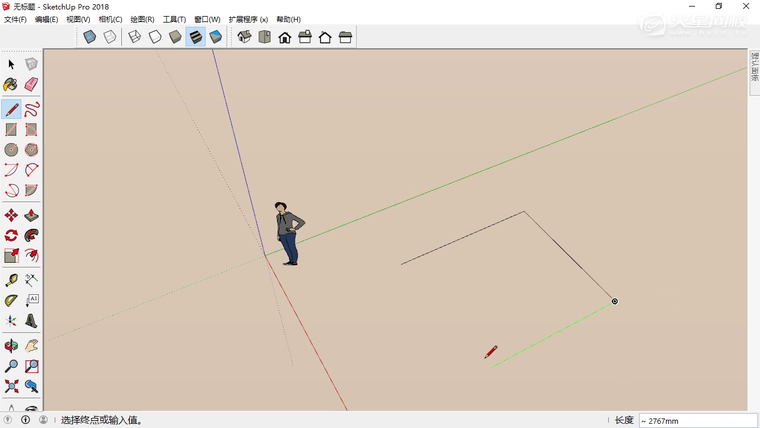The height and width of the screenshot is (428, 760).
Task: Expand the default tray side panel
Action: (x=754, y=75)
